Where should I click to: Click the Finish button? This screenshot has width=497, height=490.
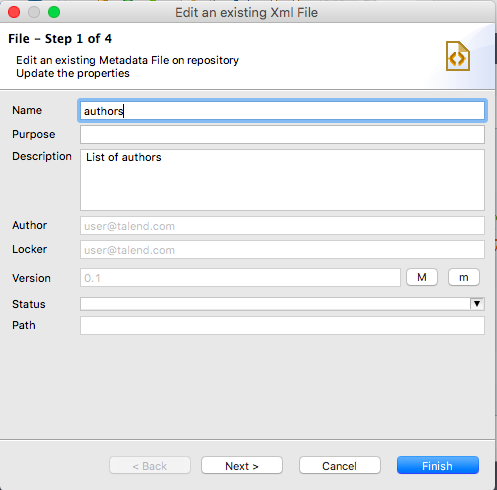coord(438,465)
